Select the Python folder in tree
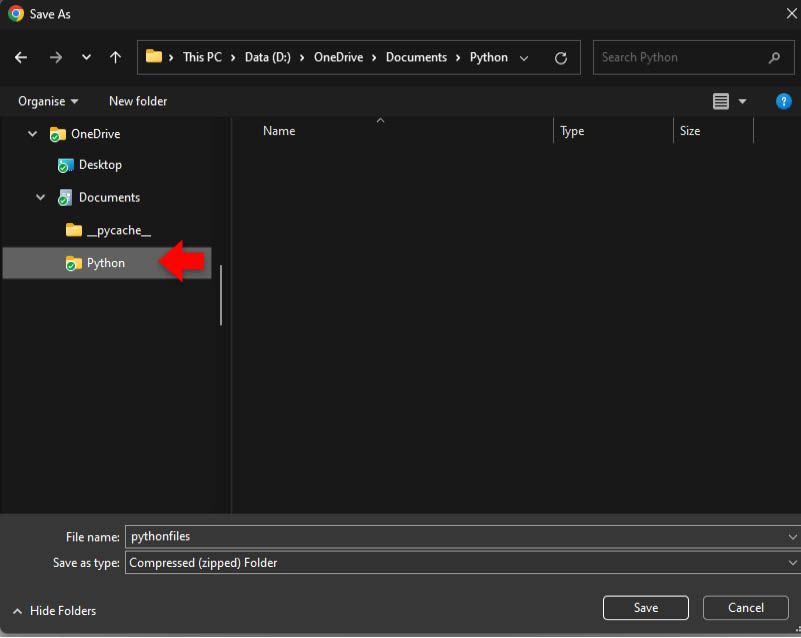 [x=106, y=263]
